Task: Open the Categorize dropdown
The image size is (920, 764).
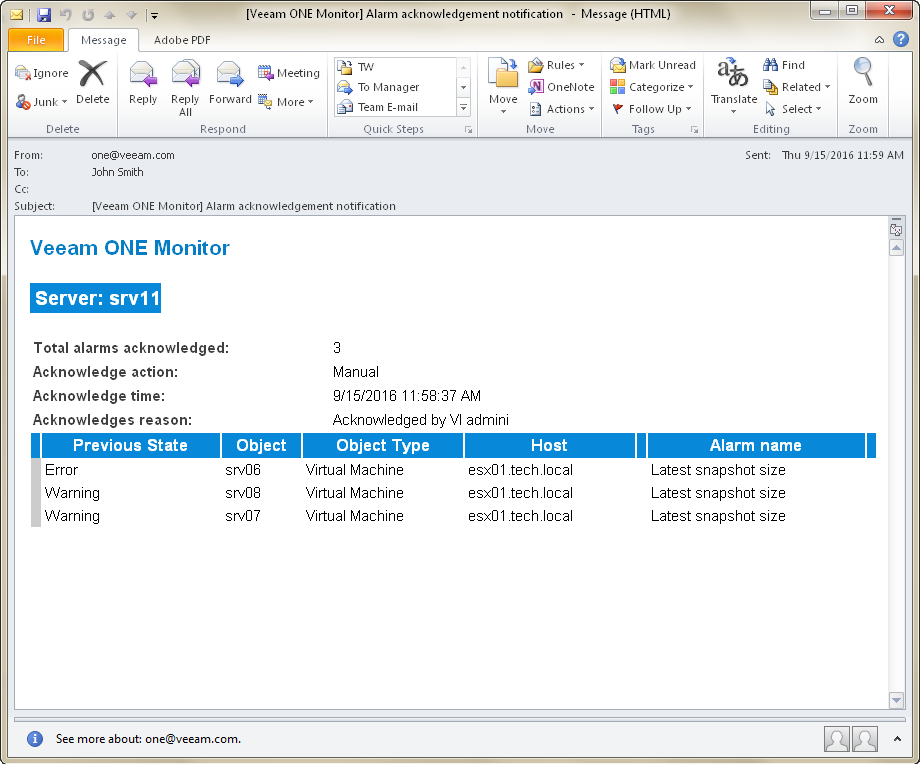Action: tap(652, 87)
